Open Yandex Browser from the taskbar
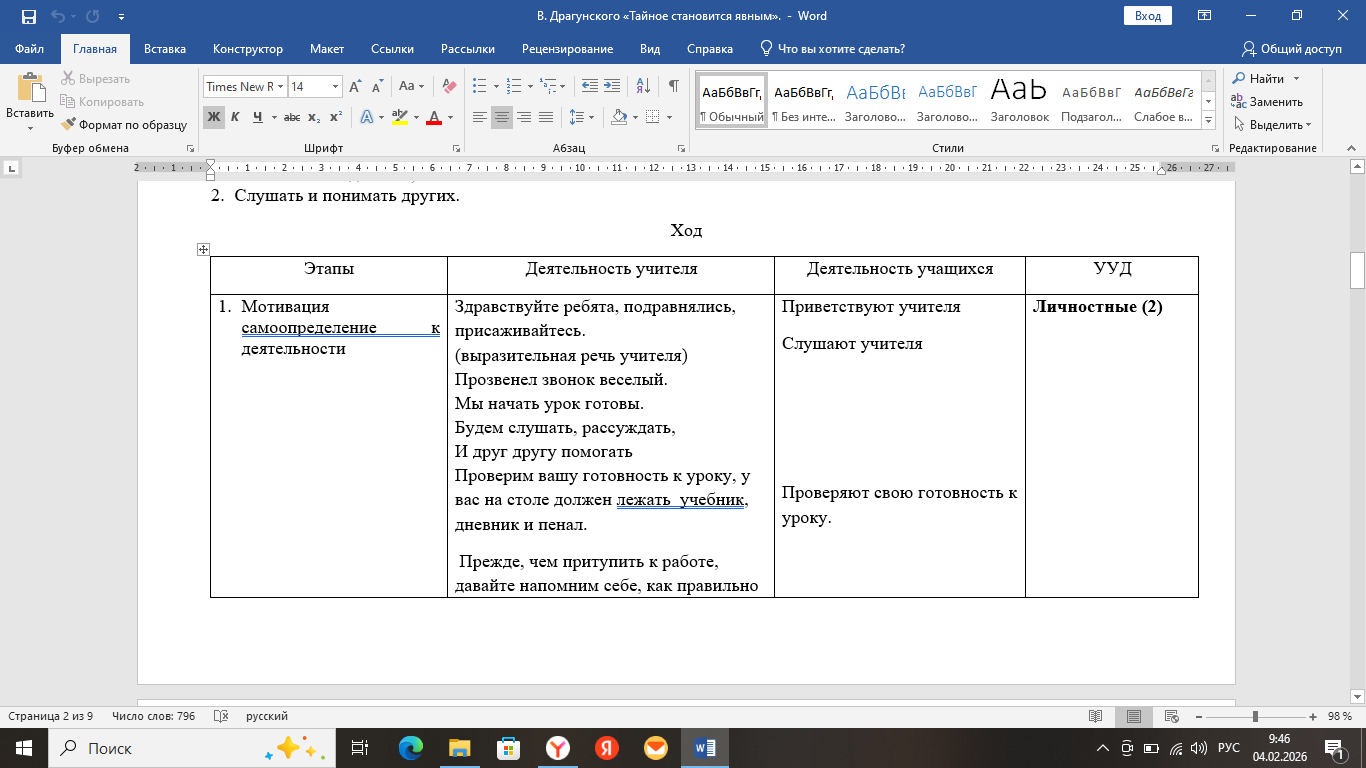1366x768 pixels. [557, 748]
